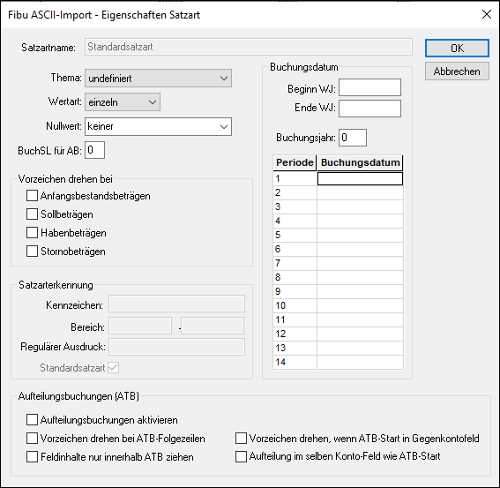Select the Buchungsdatum cell for Periode 1
This screenshot has height=488, width=500.
pos(360,179)
